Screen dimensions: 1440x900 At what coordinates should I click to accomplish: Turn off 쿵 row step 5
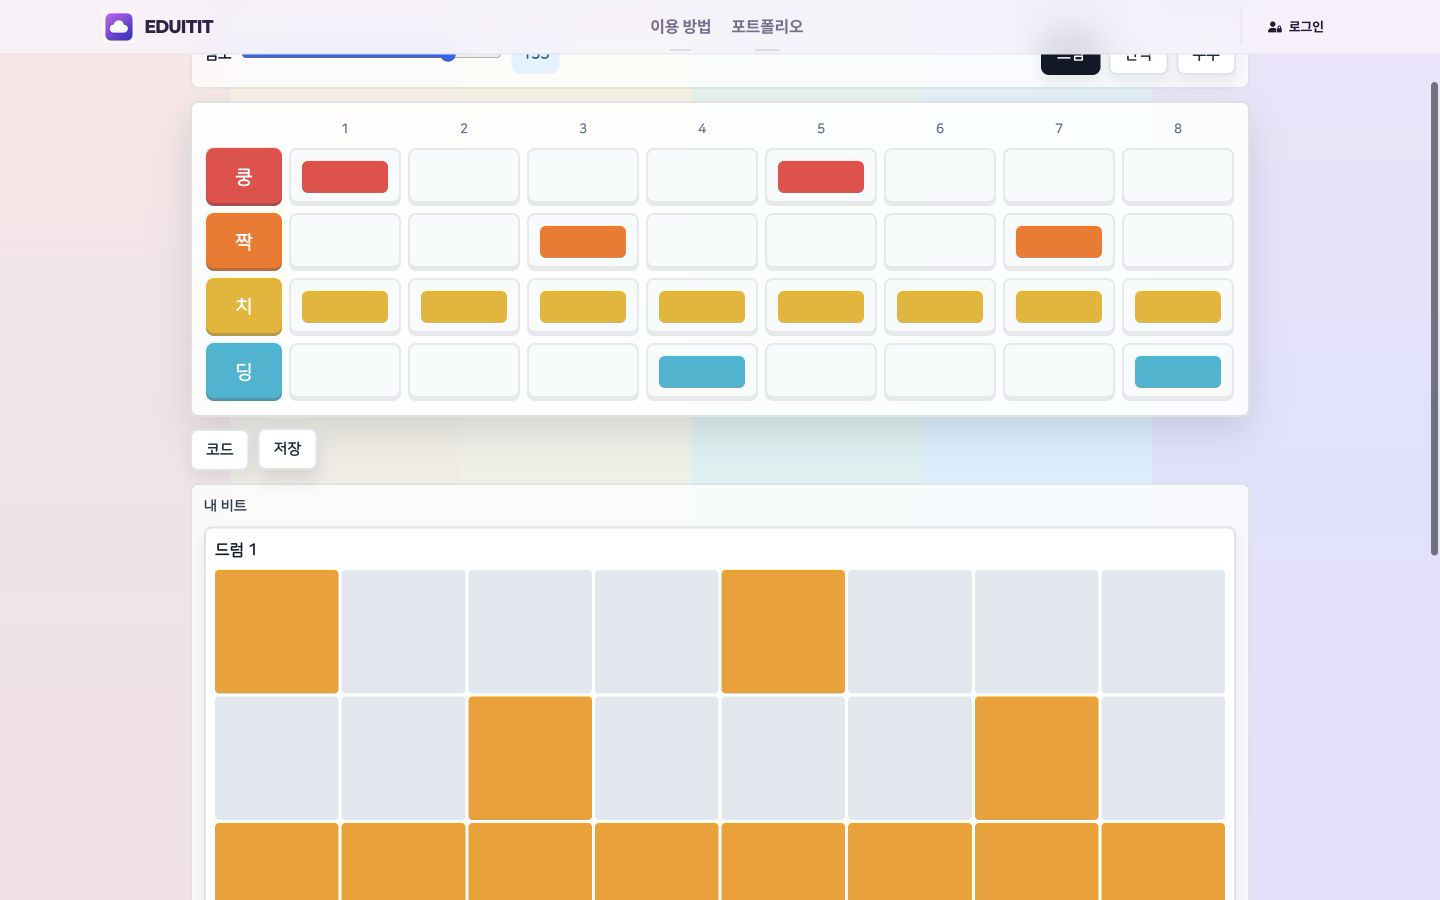tap(821, 177)
